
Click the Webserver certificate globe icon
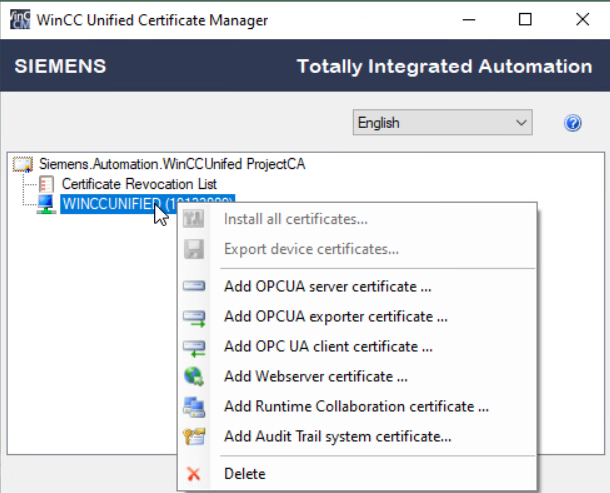[x=194, y=377]
